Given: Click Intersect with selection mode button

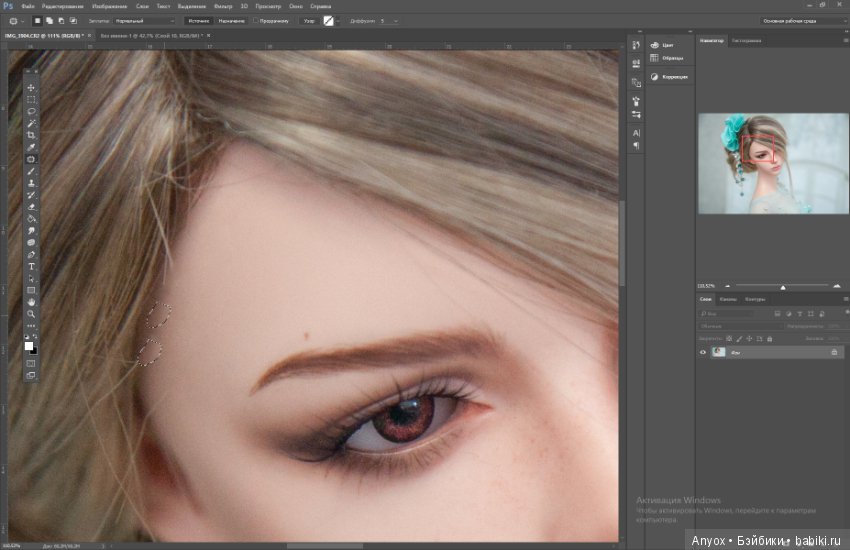Looking at the screenshot, I should coord(73,21).
